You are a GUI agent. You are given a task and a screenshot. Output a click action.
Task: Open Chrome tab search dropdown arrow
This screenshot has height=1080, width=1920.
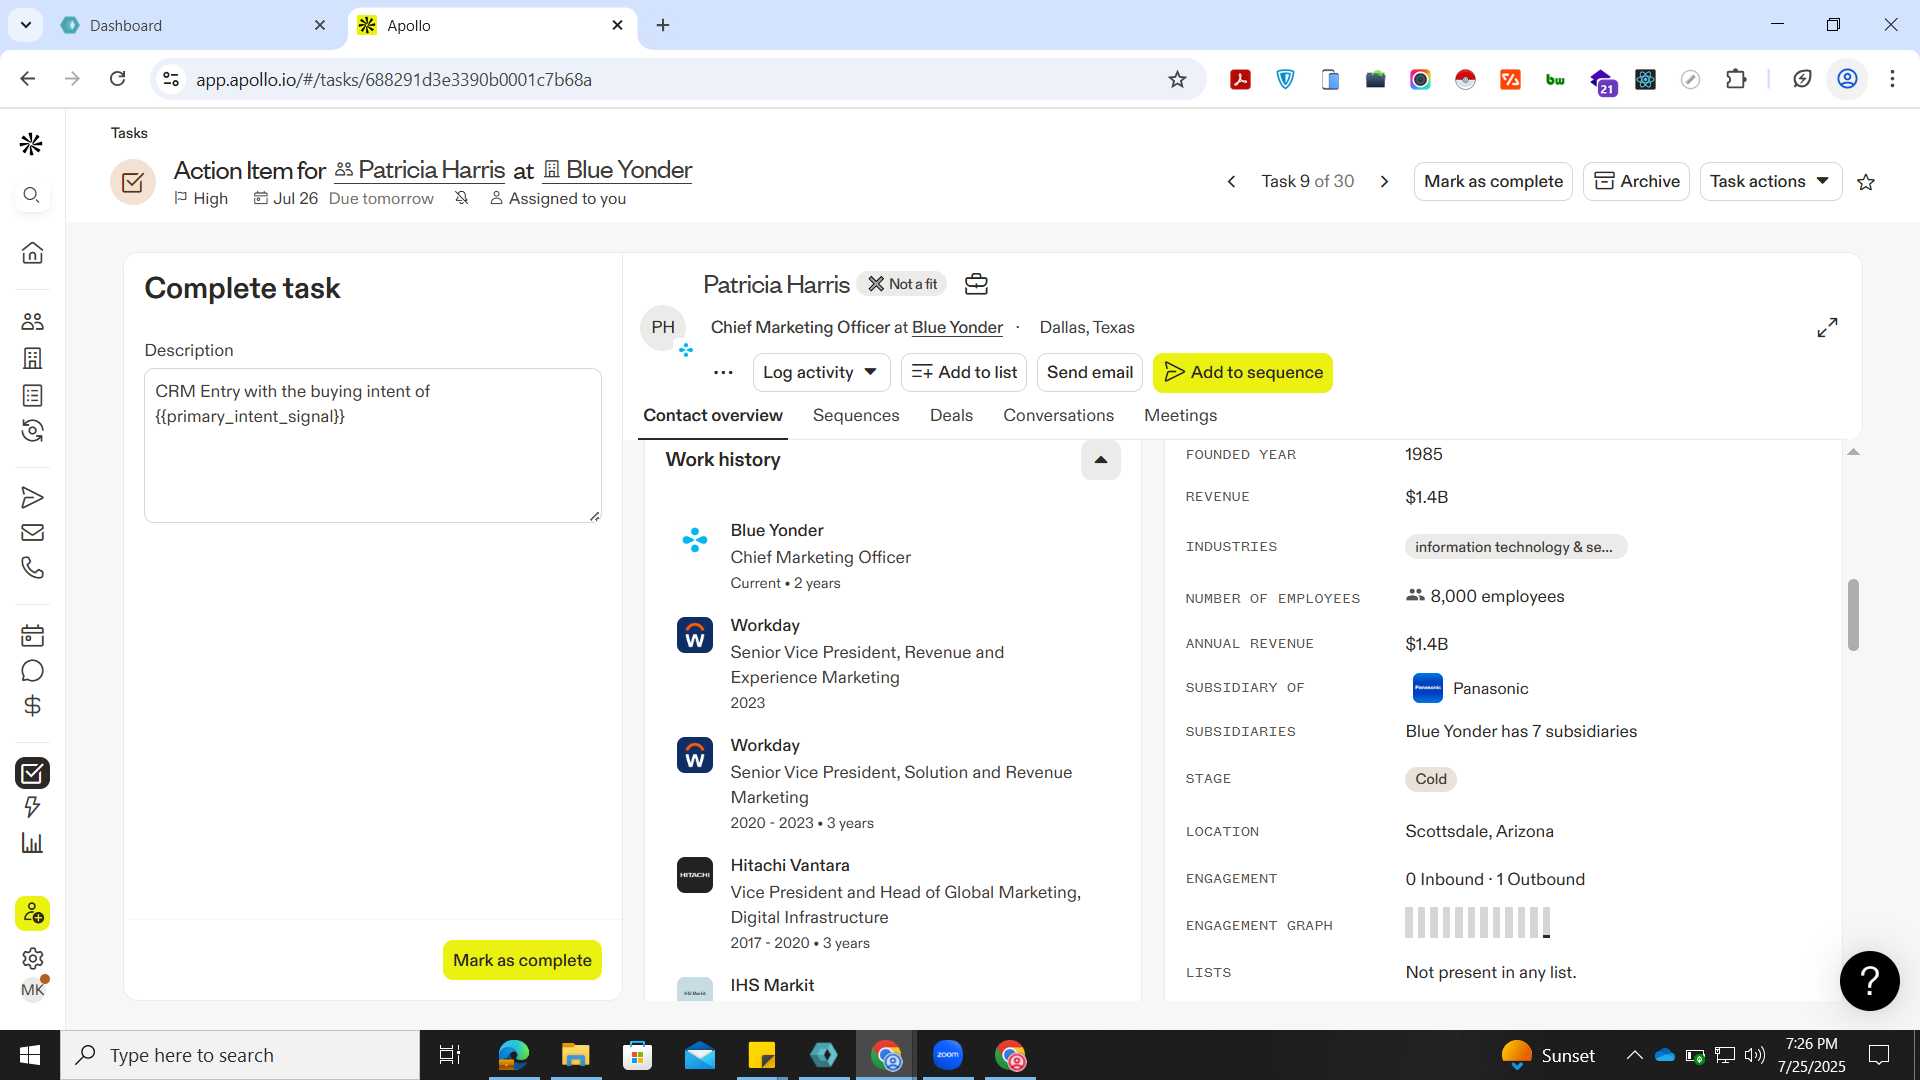25,25
